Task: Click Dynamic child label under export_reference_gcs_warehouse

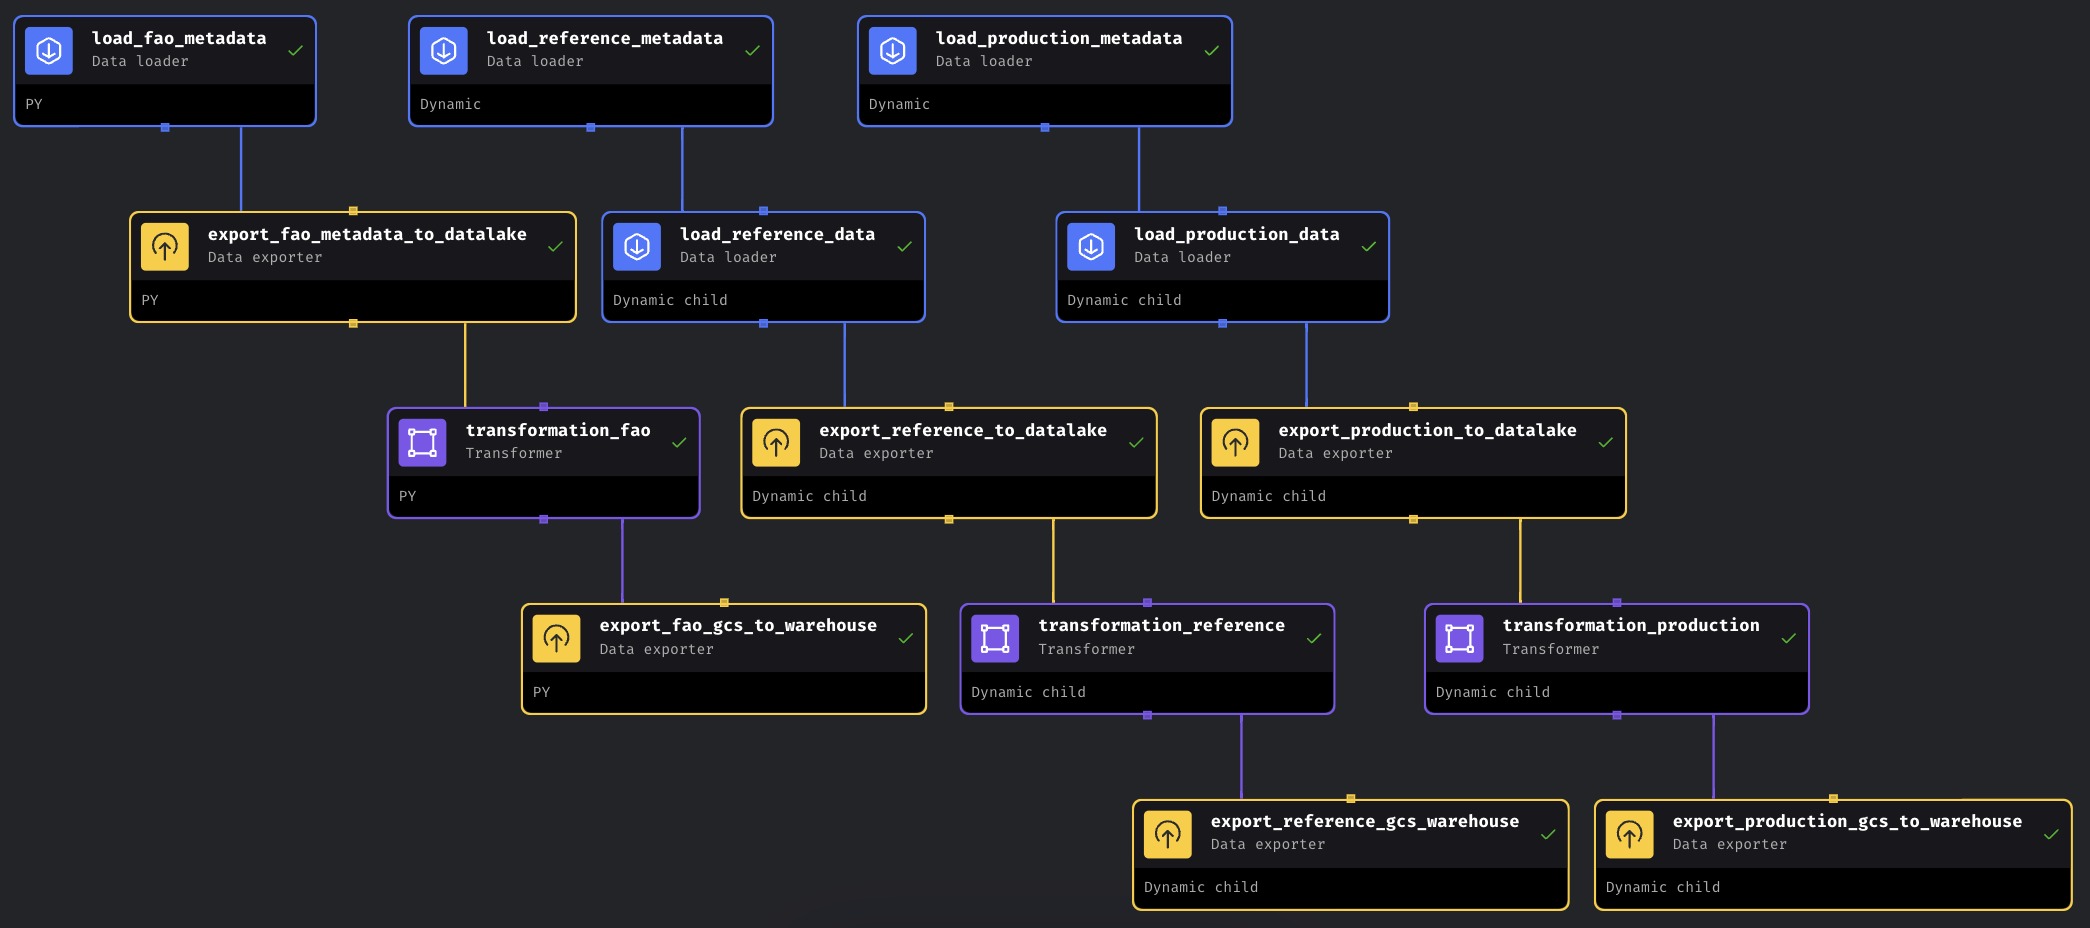Action: (1201, 887)
